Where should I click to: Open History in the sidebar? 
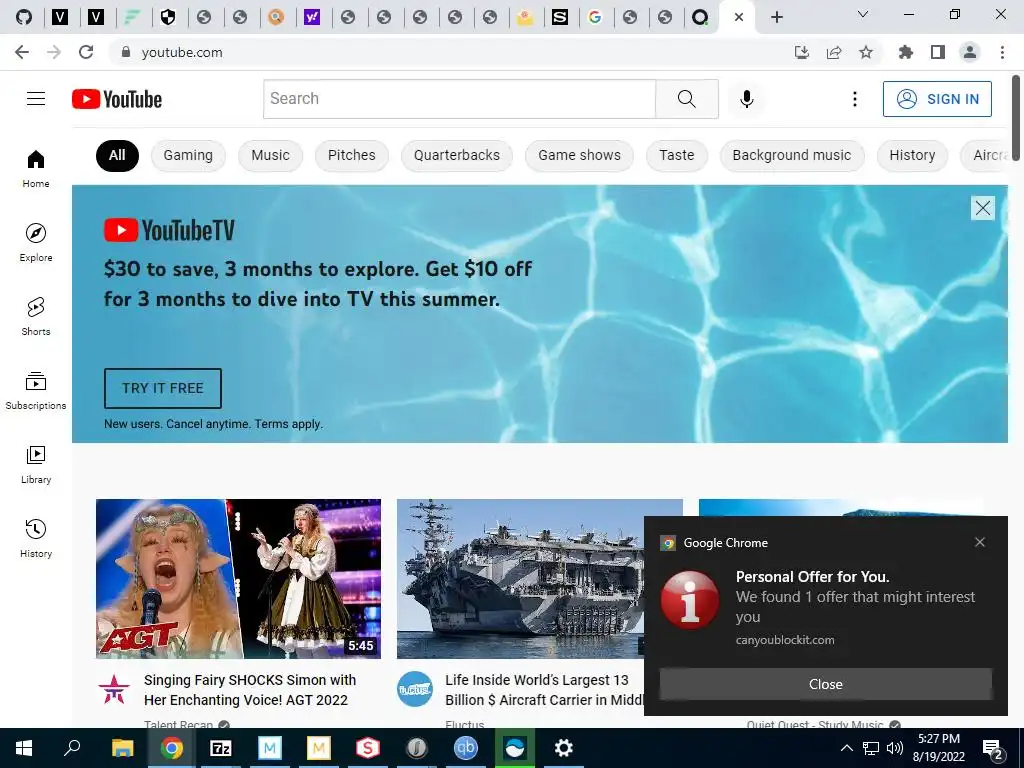click(x=36, y=537)
